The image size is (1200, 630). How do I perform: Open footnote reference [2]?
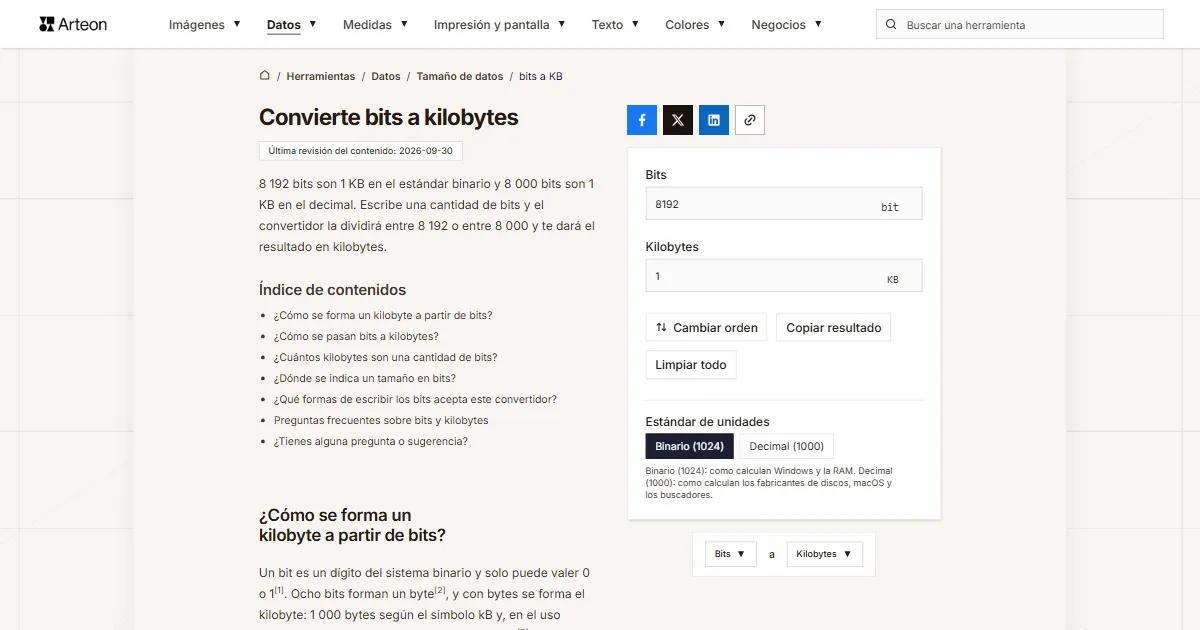coord(440,590)
